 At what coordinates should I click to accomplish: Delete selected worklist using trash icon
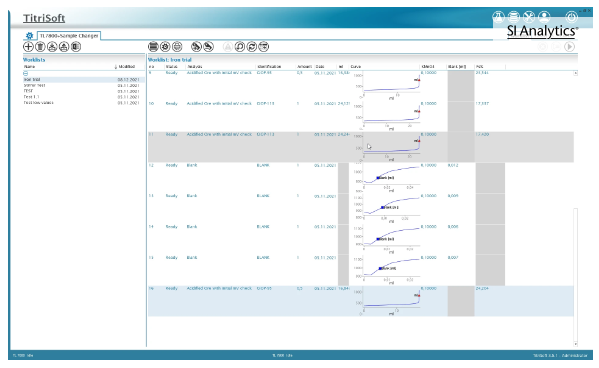point(40,47)
